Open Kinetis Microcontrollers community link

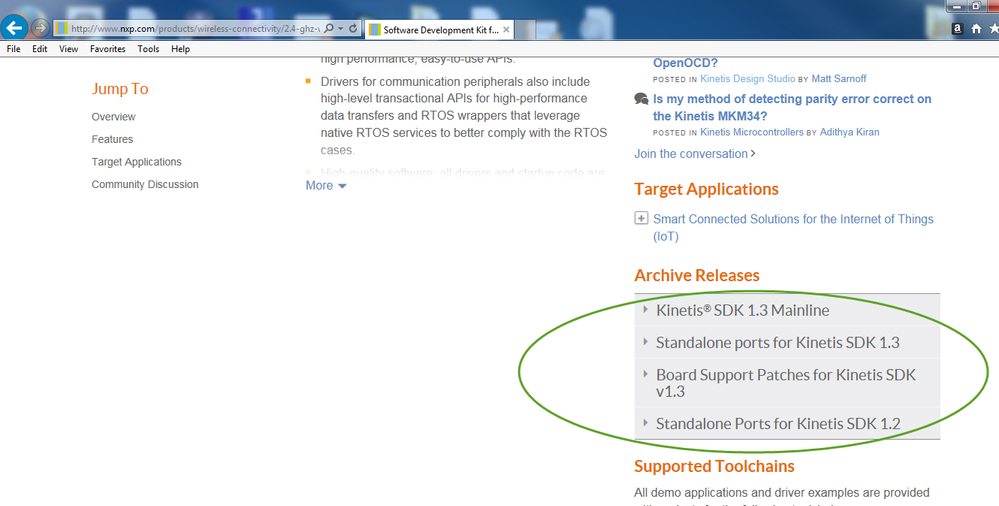(x=752, y=132)
